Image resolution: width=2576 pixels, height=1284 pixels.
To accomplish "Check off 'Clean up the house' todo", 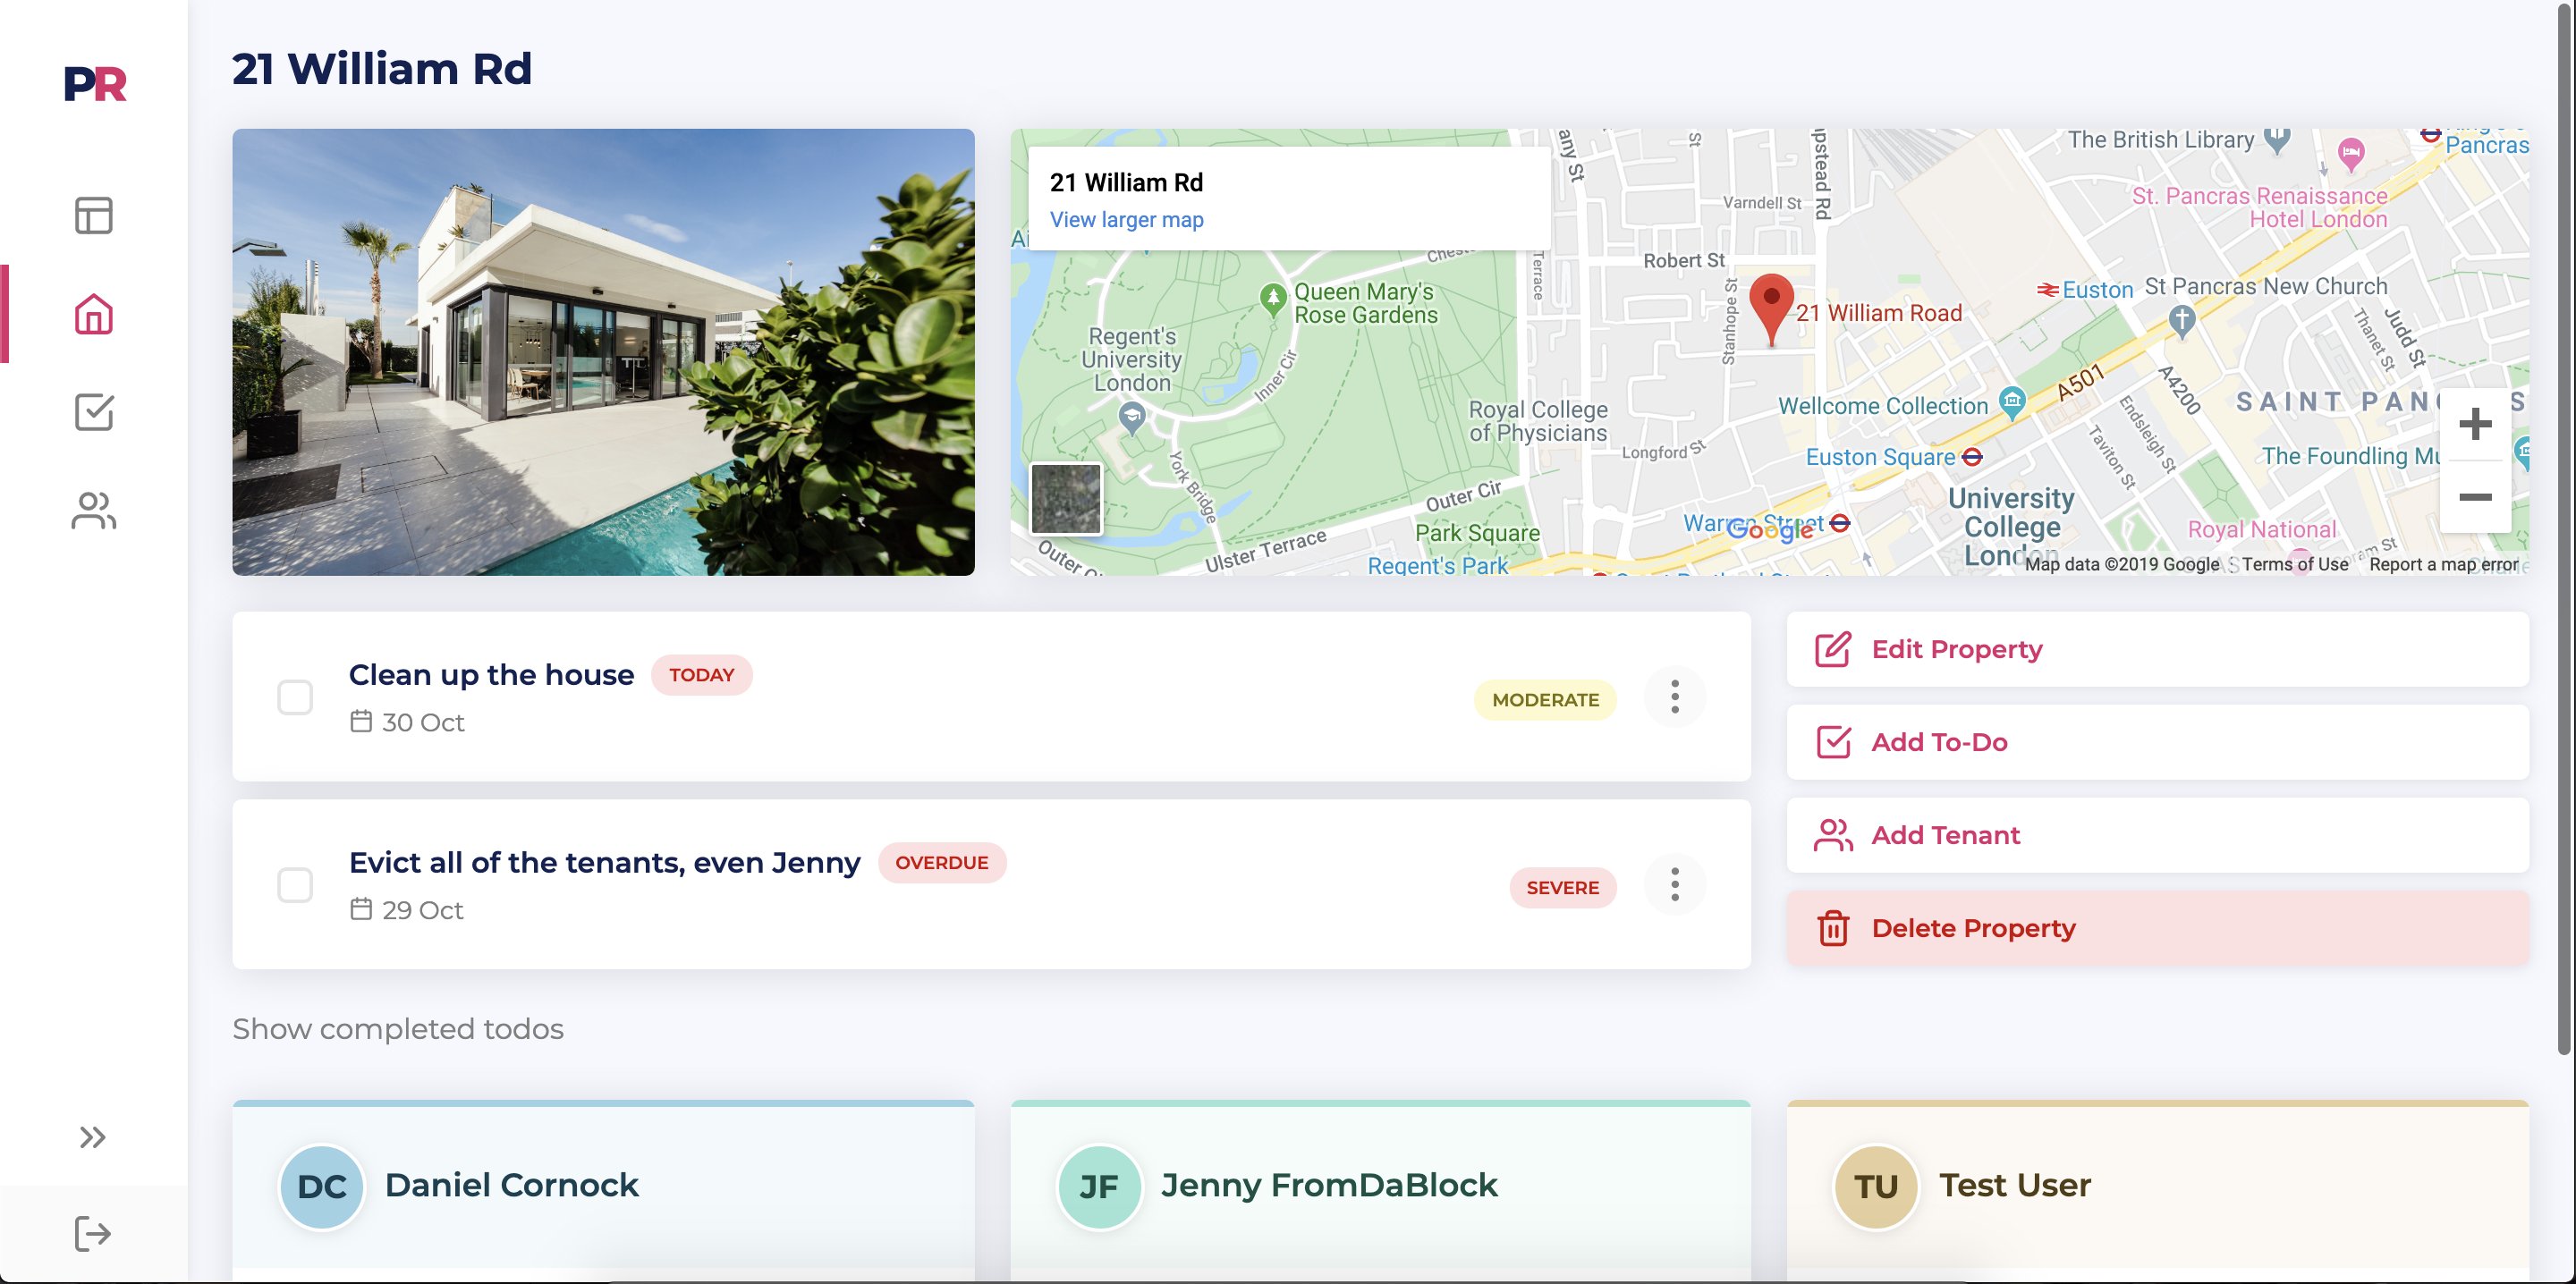I will 295,697.
